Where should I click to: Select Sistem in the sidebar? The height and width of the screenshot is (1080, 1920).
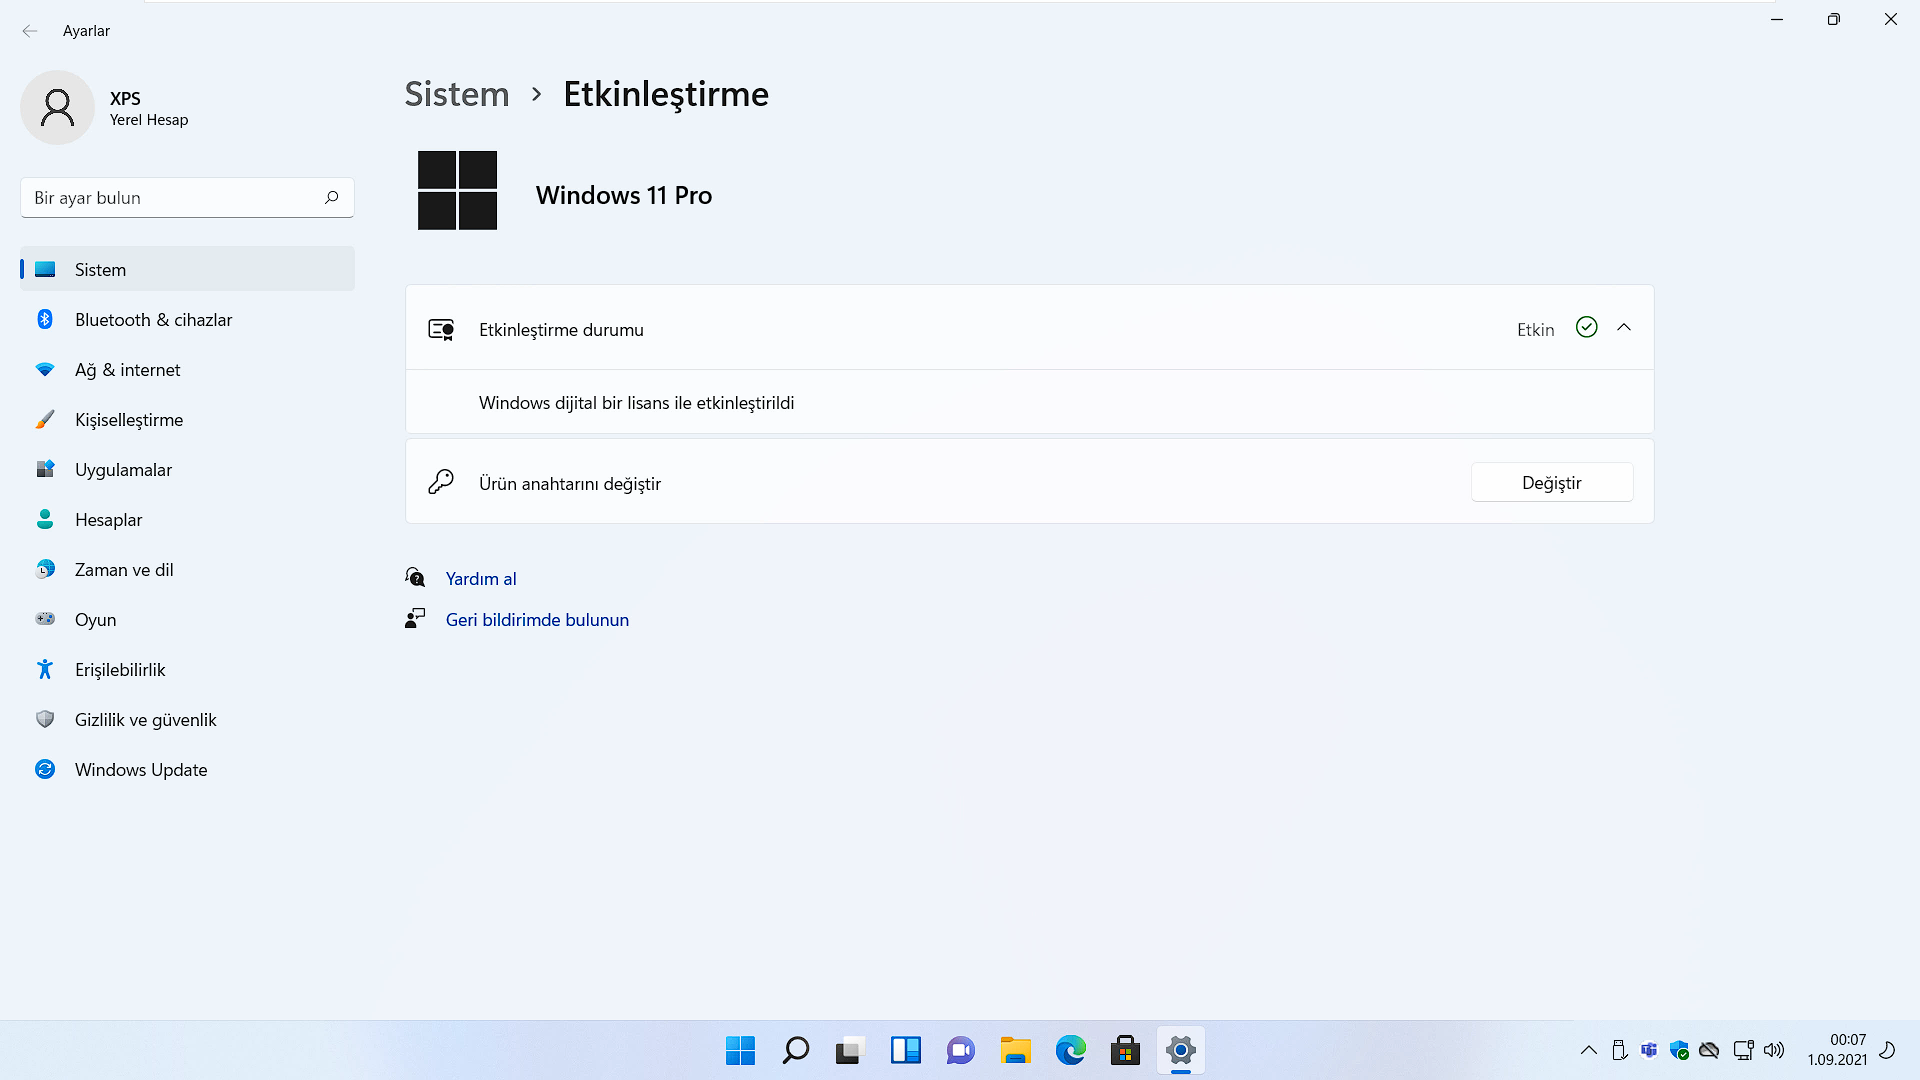[187, 269]
